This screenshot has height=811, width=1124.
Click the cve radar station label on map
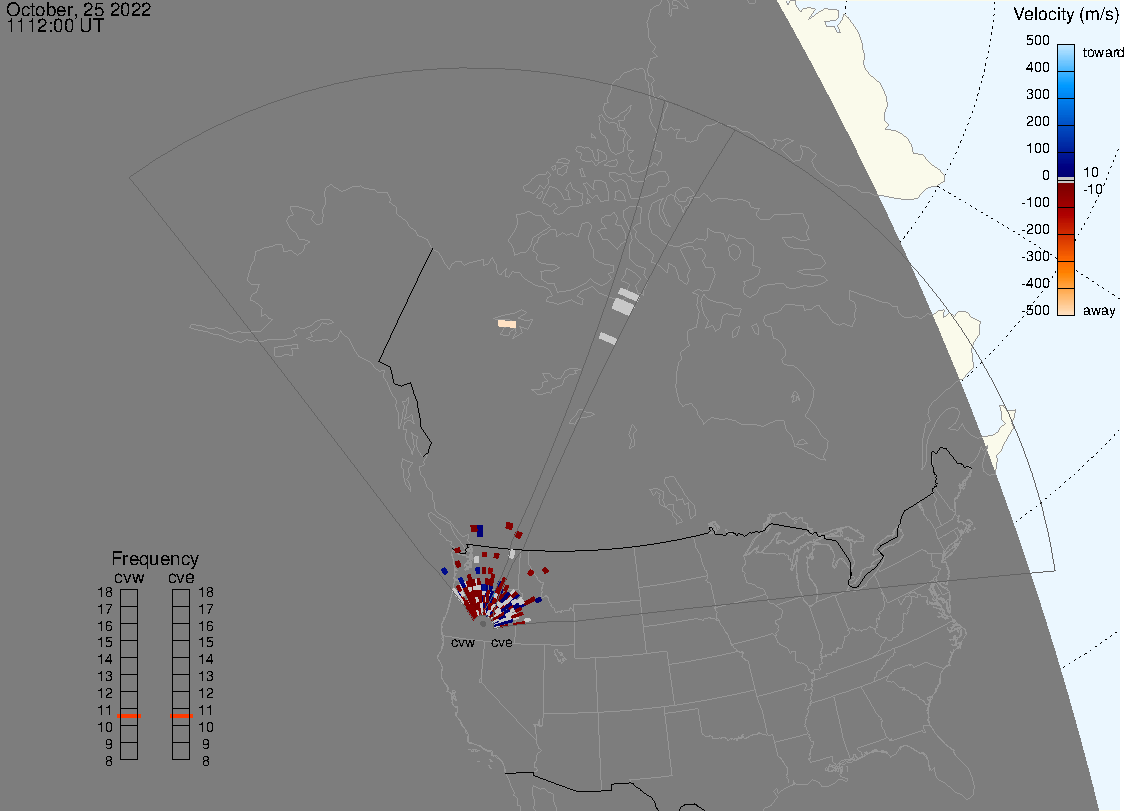(x=501, y=643)
